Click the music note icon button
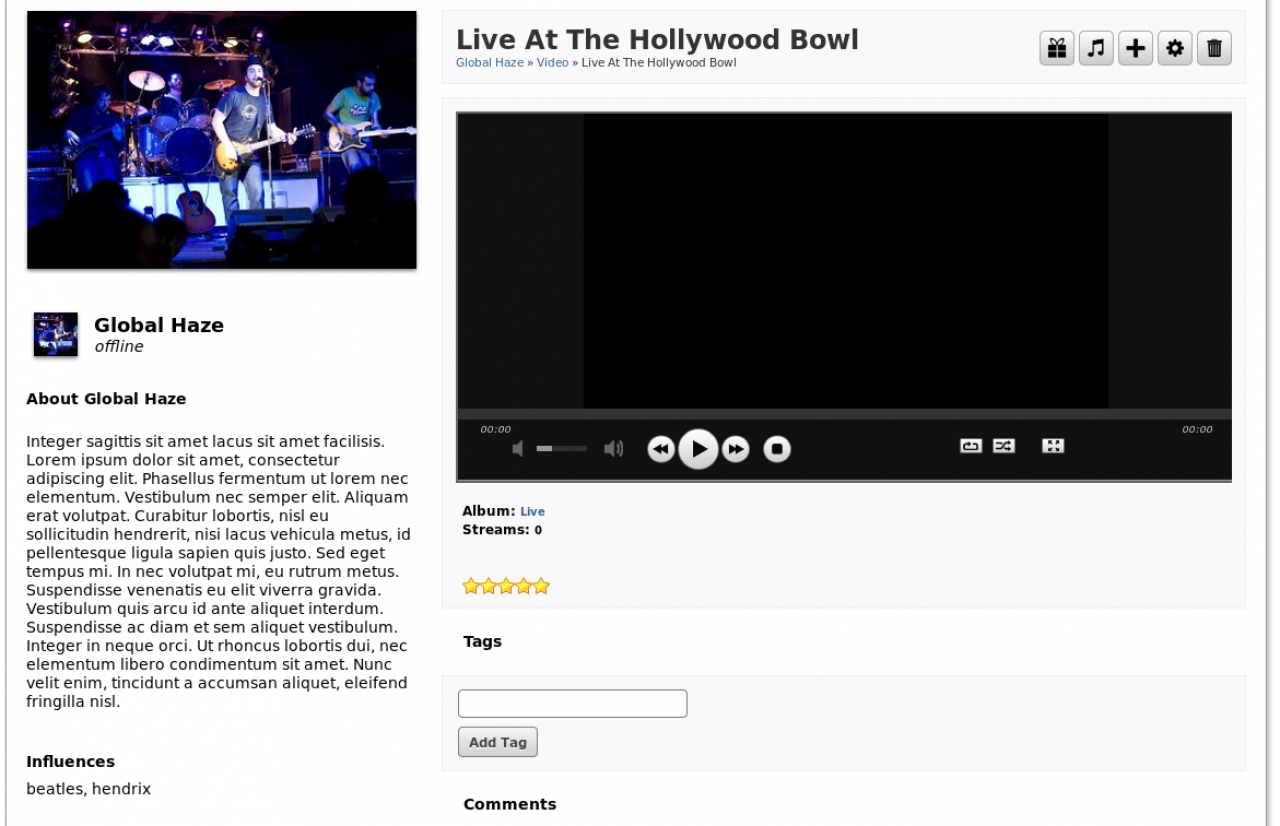This screenshot has width=1280, height=826. tap(1096, 48)
